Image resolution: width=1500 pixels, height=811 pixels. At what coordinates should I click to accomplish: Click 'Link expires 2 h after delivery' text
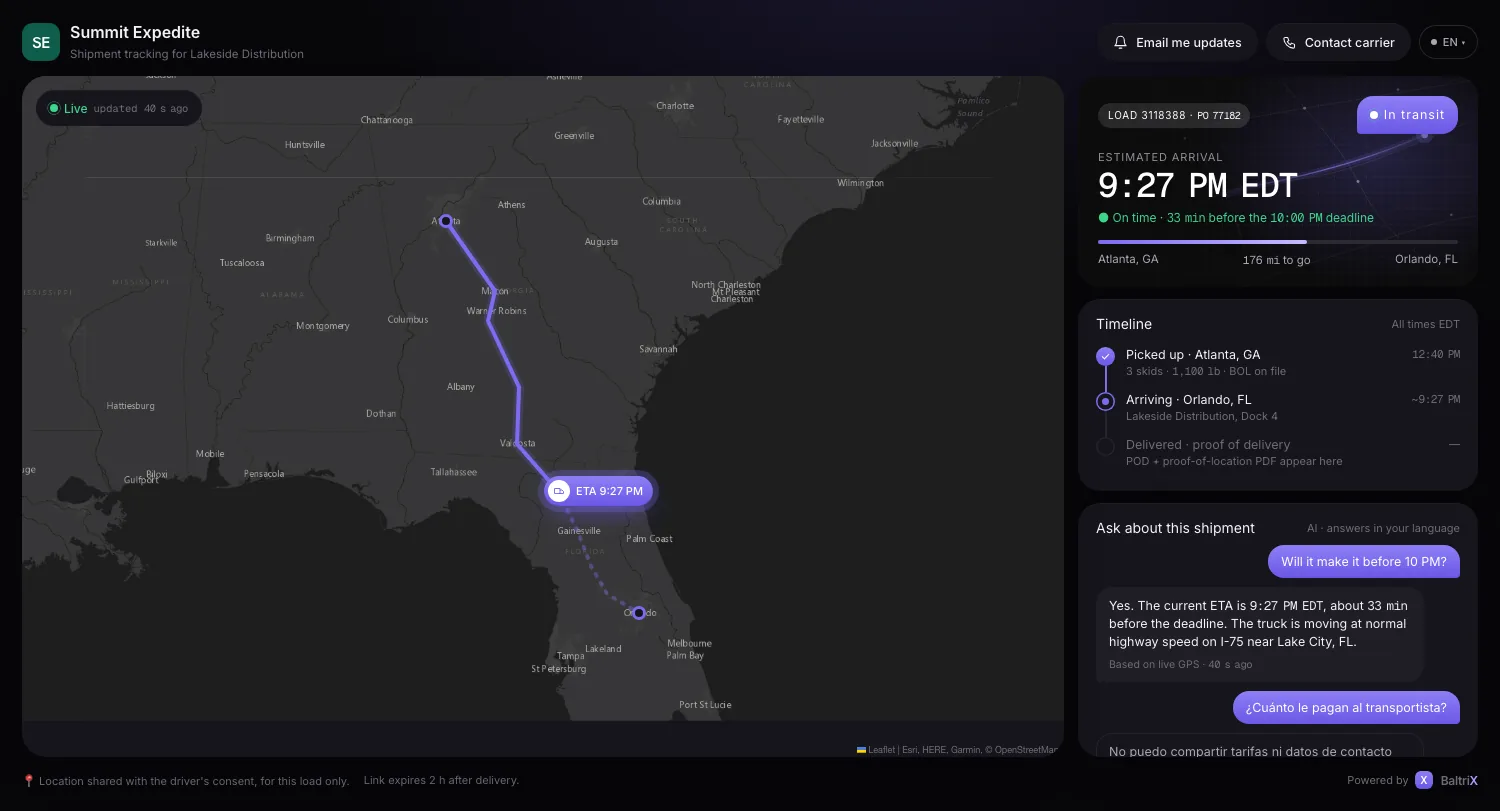point(441,780)
